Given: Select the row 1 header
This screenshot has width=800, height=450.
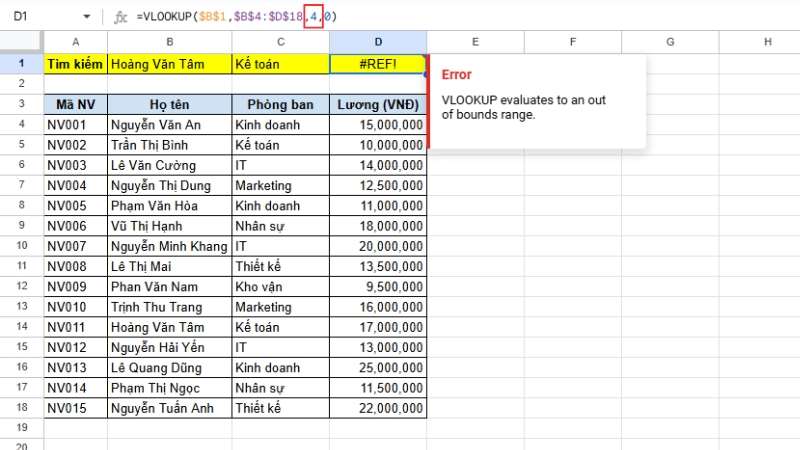Looking at the screenshot, I should click(x=21, y=63).
